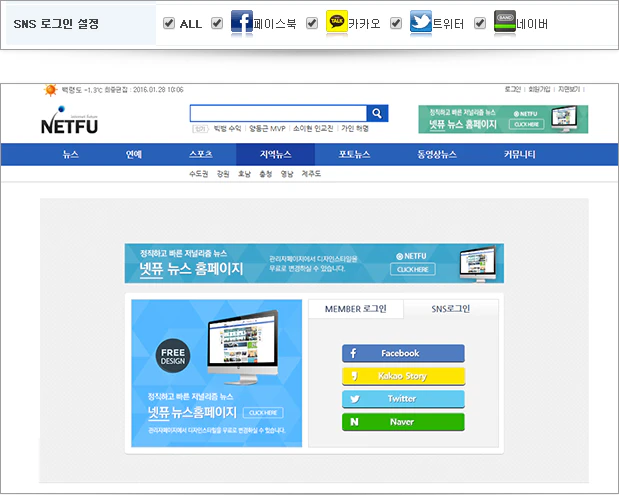619x495 pixels.
Task: Sign in using the Naver button
Action: [403, 422]
